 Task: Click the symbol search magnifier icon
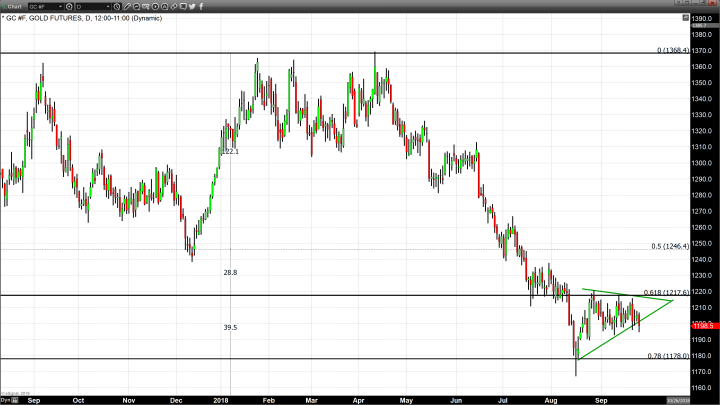tap(69, 6)
